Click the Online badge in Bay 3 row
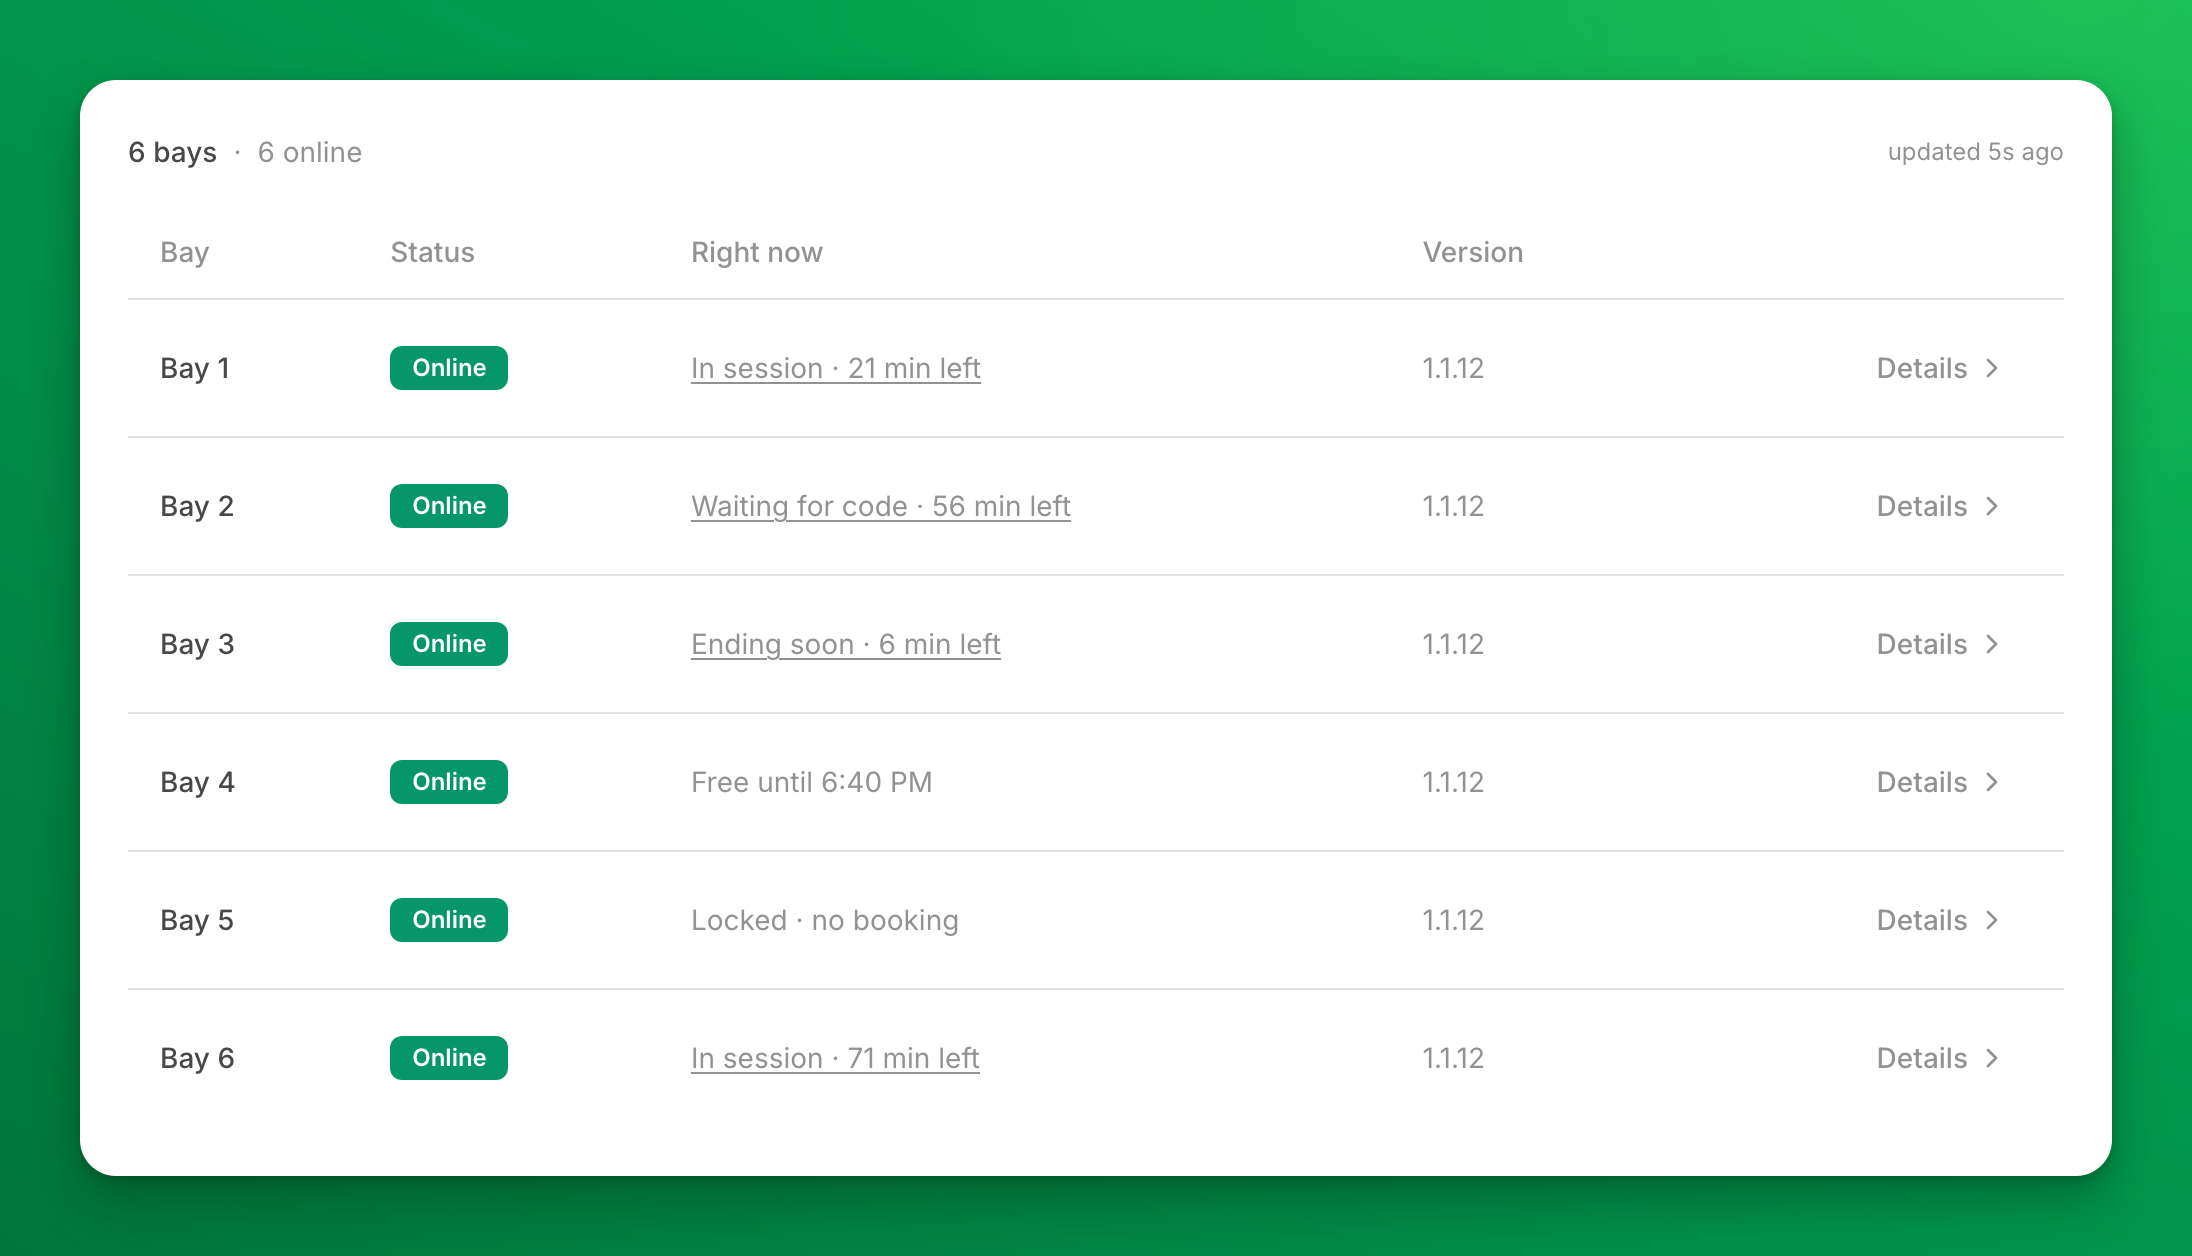2192x1256 pixels. 449,644
